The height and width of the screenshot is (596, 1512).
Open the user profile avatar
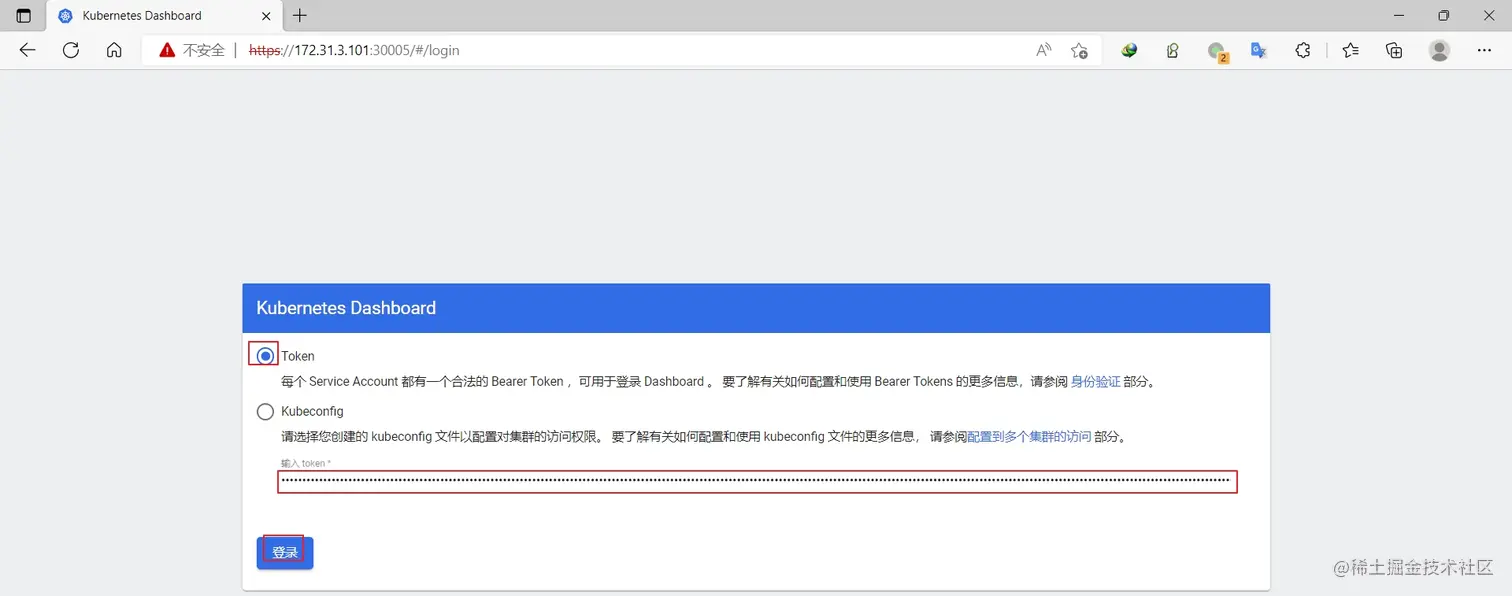[1439, 50]
